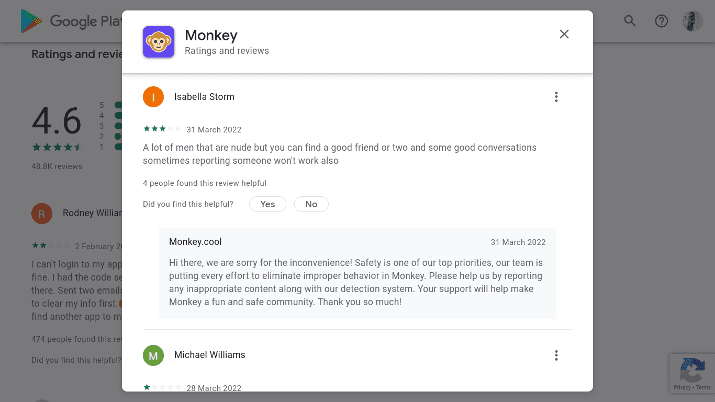Mark Isabella Storm's review helpful with Yes
Viewport: 715px width, 402px height.
267,204
